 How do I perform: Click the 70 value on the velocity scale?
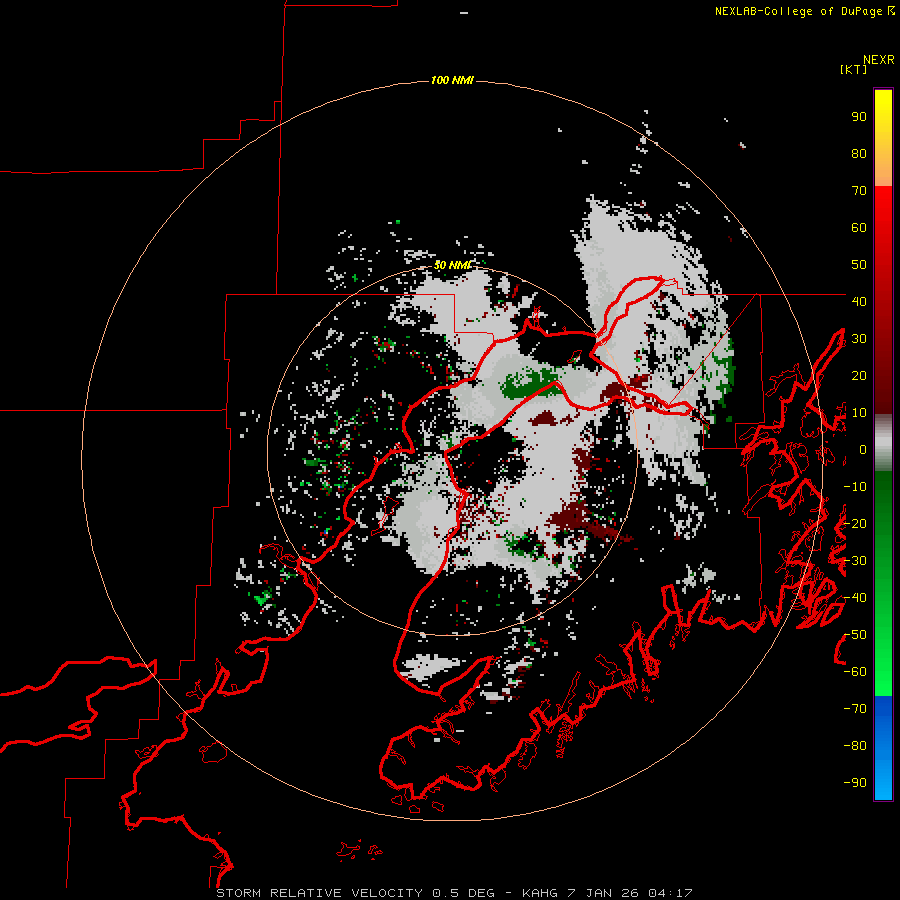click(859, 191)
